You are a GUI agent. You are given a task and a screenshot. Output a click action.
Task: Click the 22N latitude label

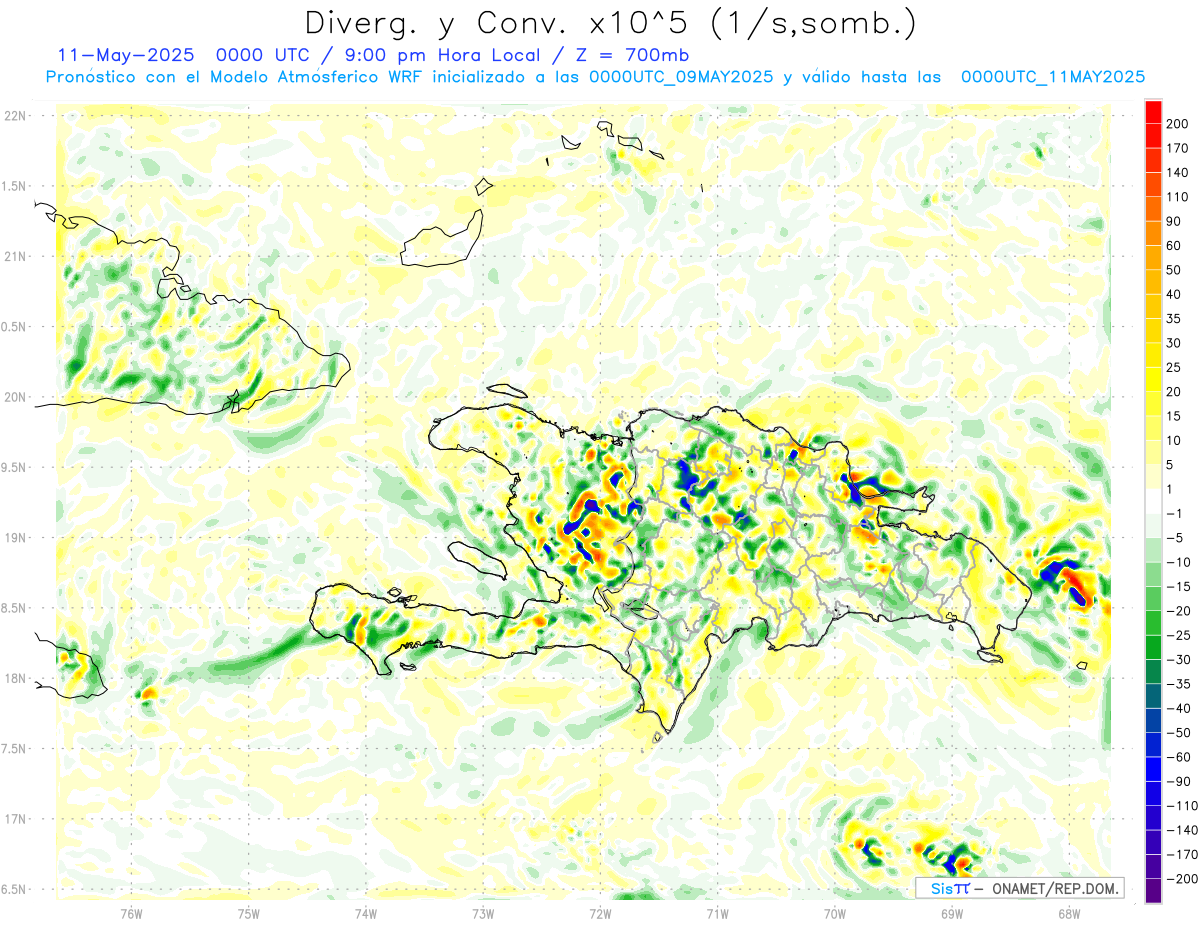click(x=15, y=116)
